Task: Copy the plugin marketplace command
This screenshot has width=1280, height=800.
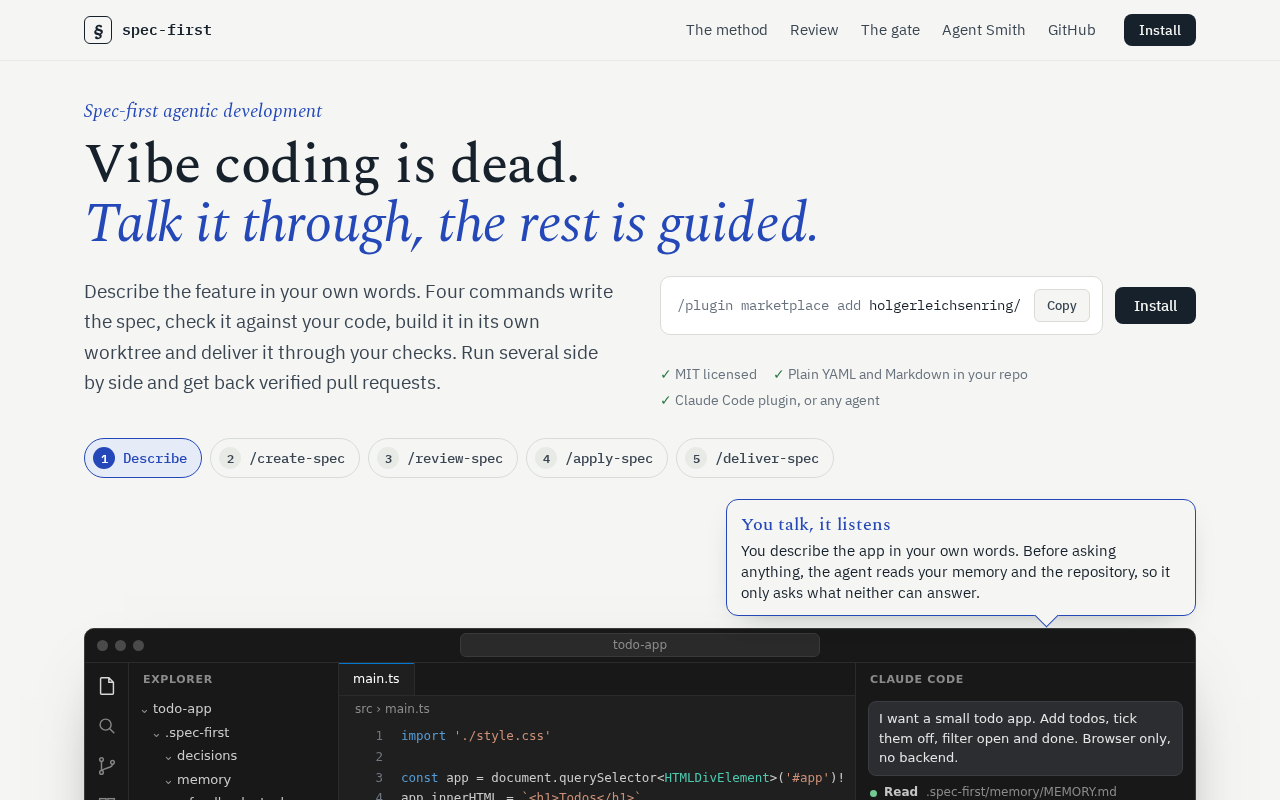Action: [1062, 306]
